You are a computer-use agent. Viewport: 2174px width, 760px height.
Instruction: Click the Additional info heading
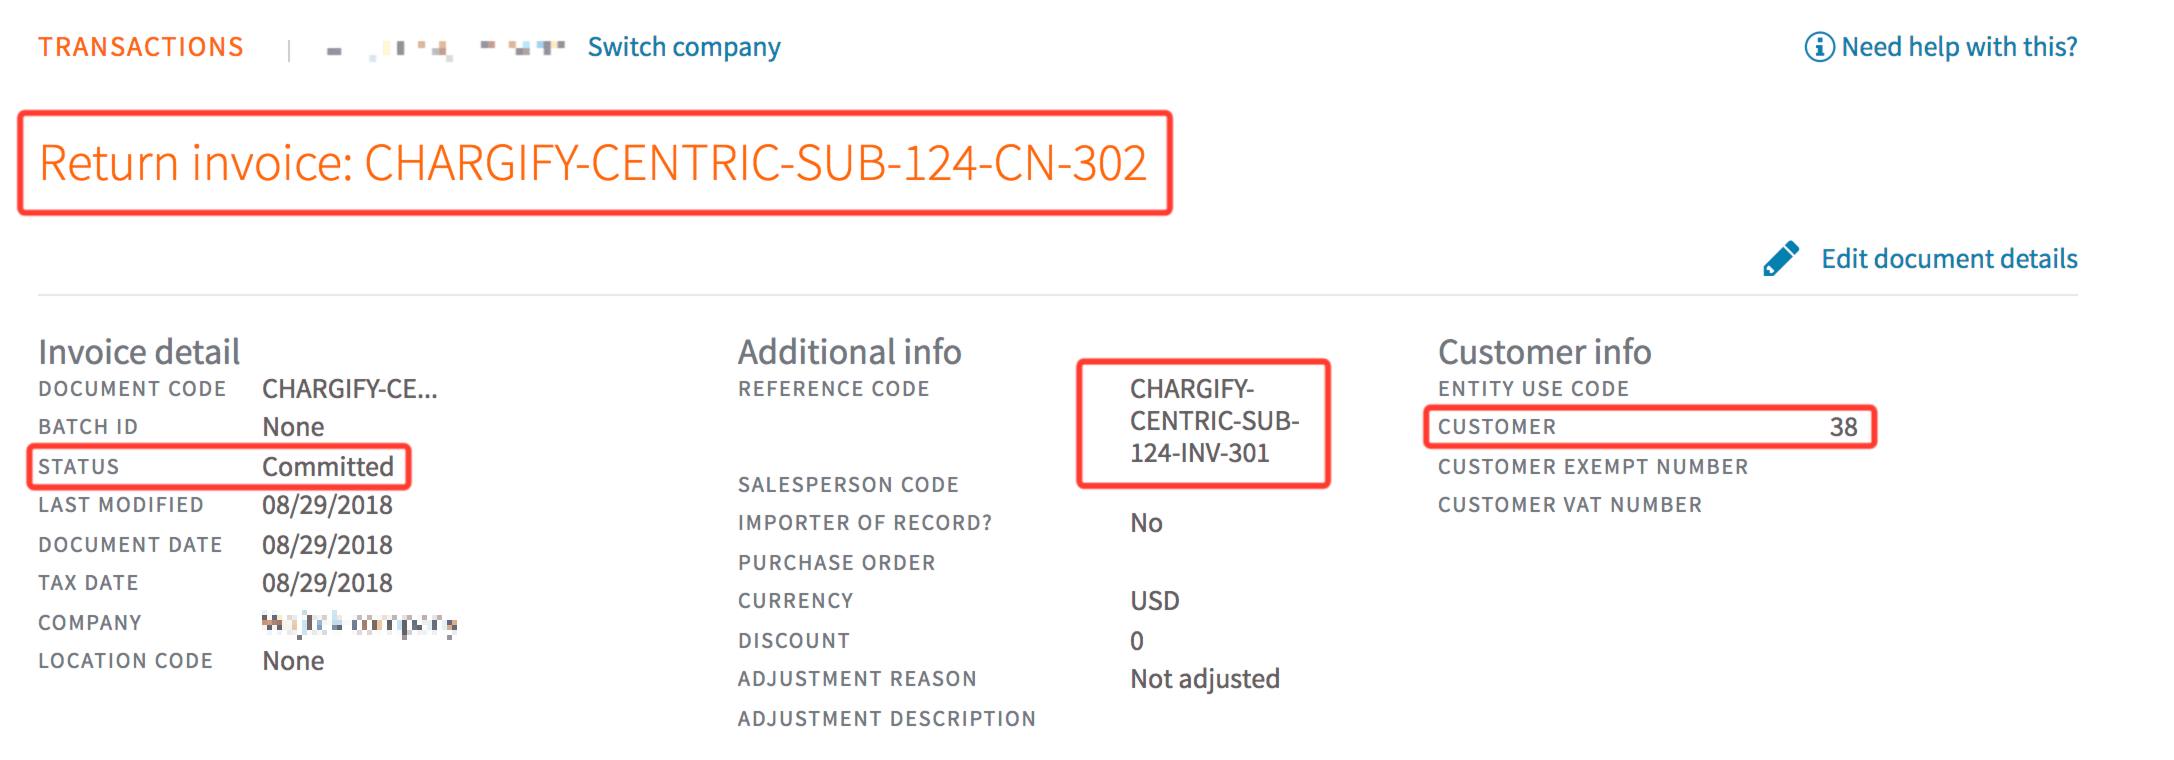[850, 352]
